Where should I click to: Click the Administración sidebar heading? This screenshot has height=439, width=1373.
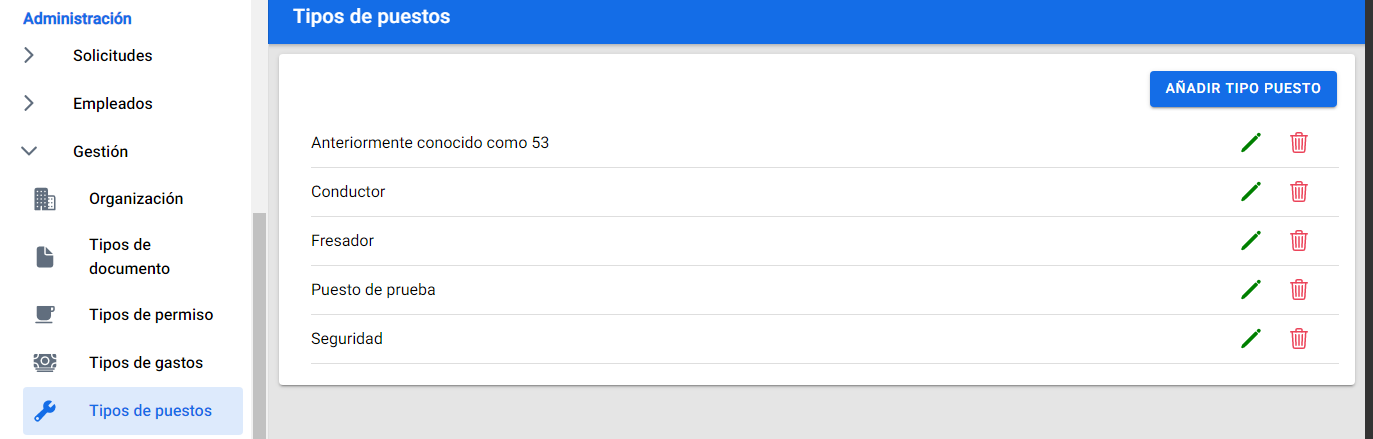(77, 18)
